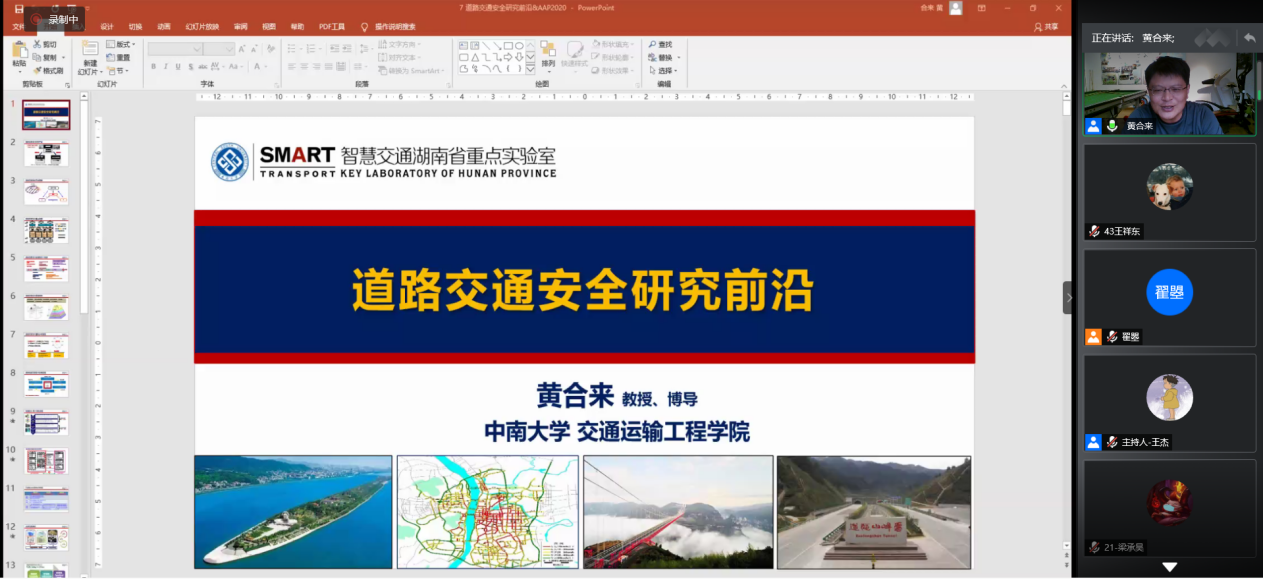The image size is (1263, 579).
Task: Click the Paste (粘贴) clipboard icon
Action: 18,50
